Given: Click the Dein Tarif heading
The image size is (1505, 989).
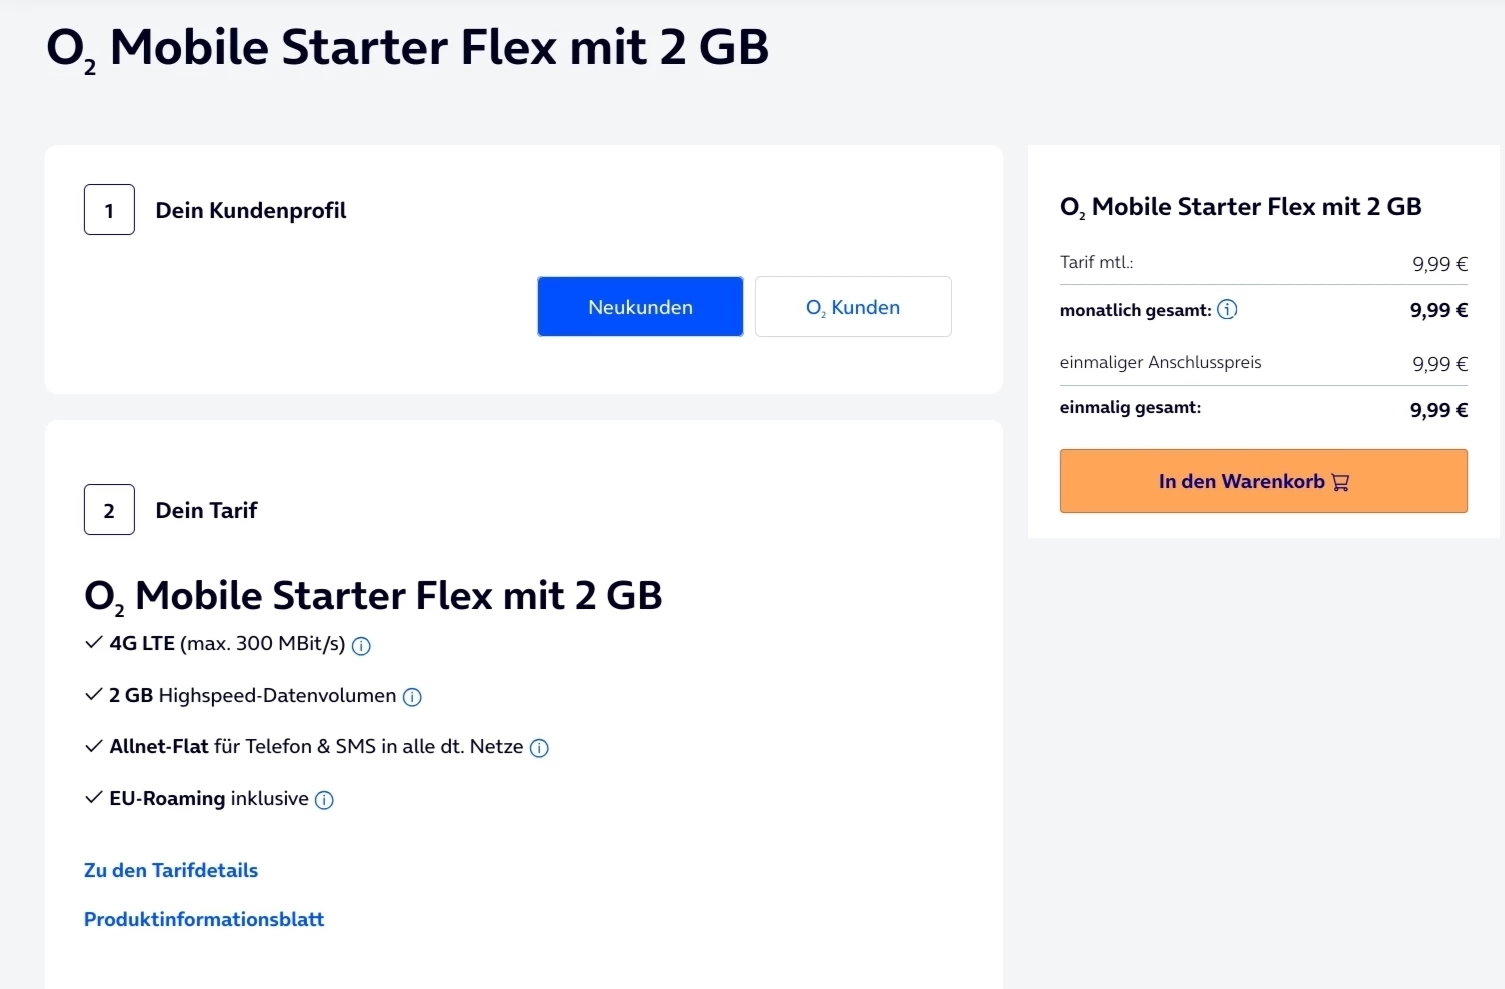Looking at the screenshot, I should click(206, 510).
